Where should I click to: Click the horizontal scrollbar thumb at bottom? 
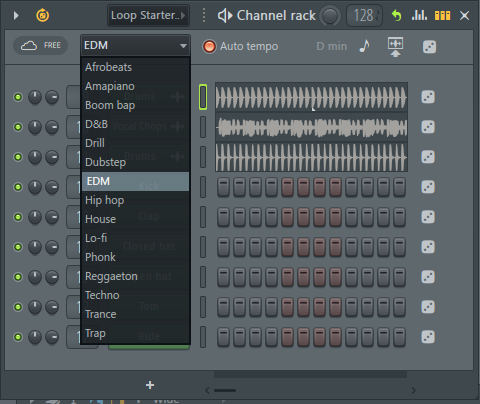(x=225, y=390)
